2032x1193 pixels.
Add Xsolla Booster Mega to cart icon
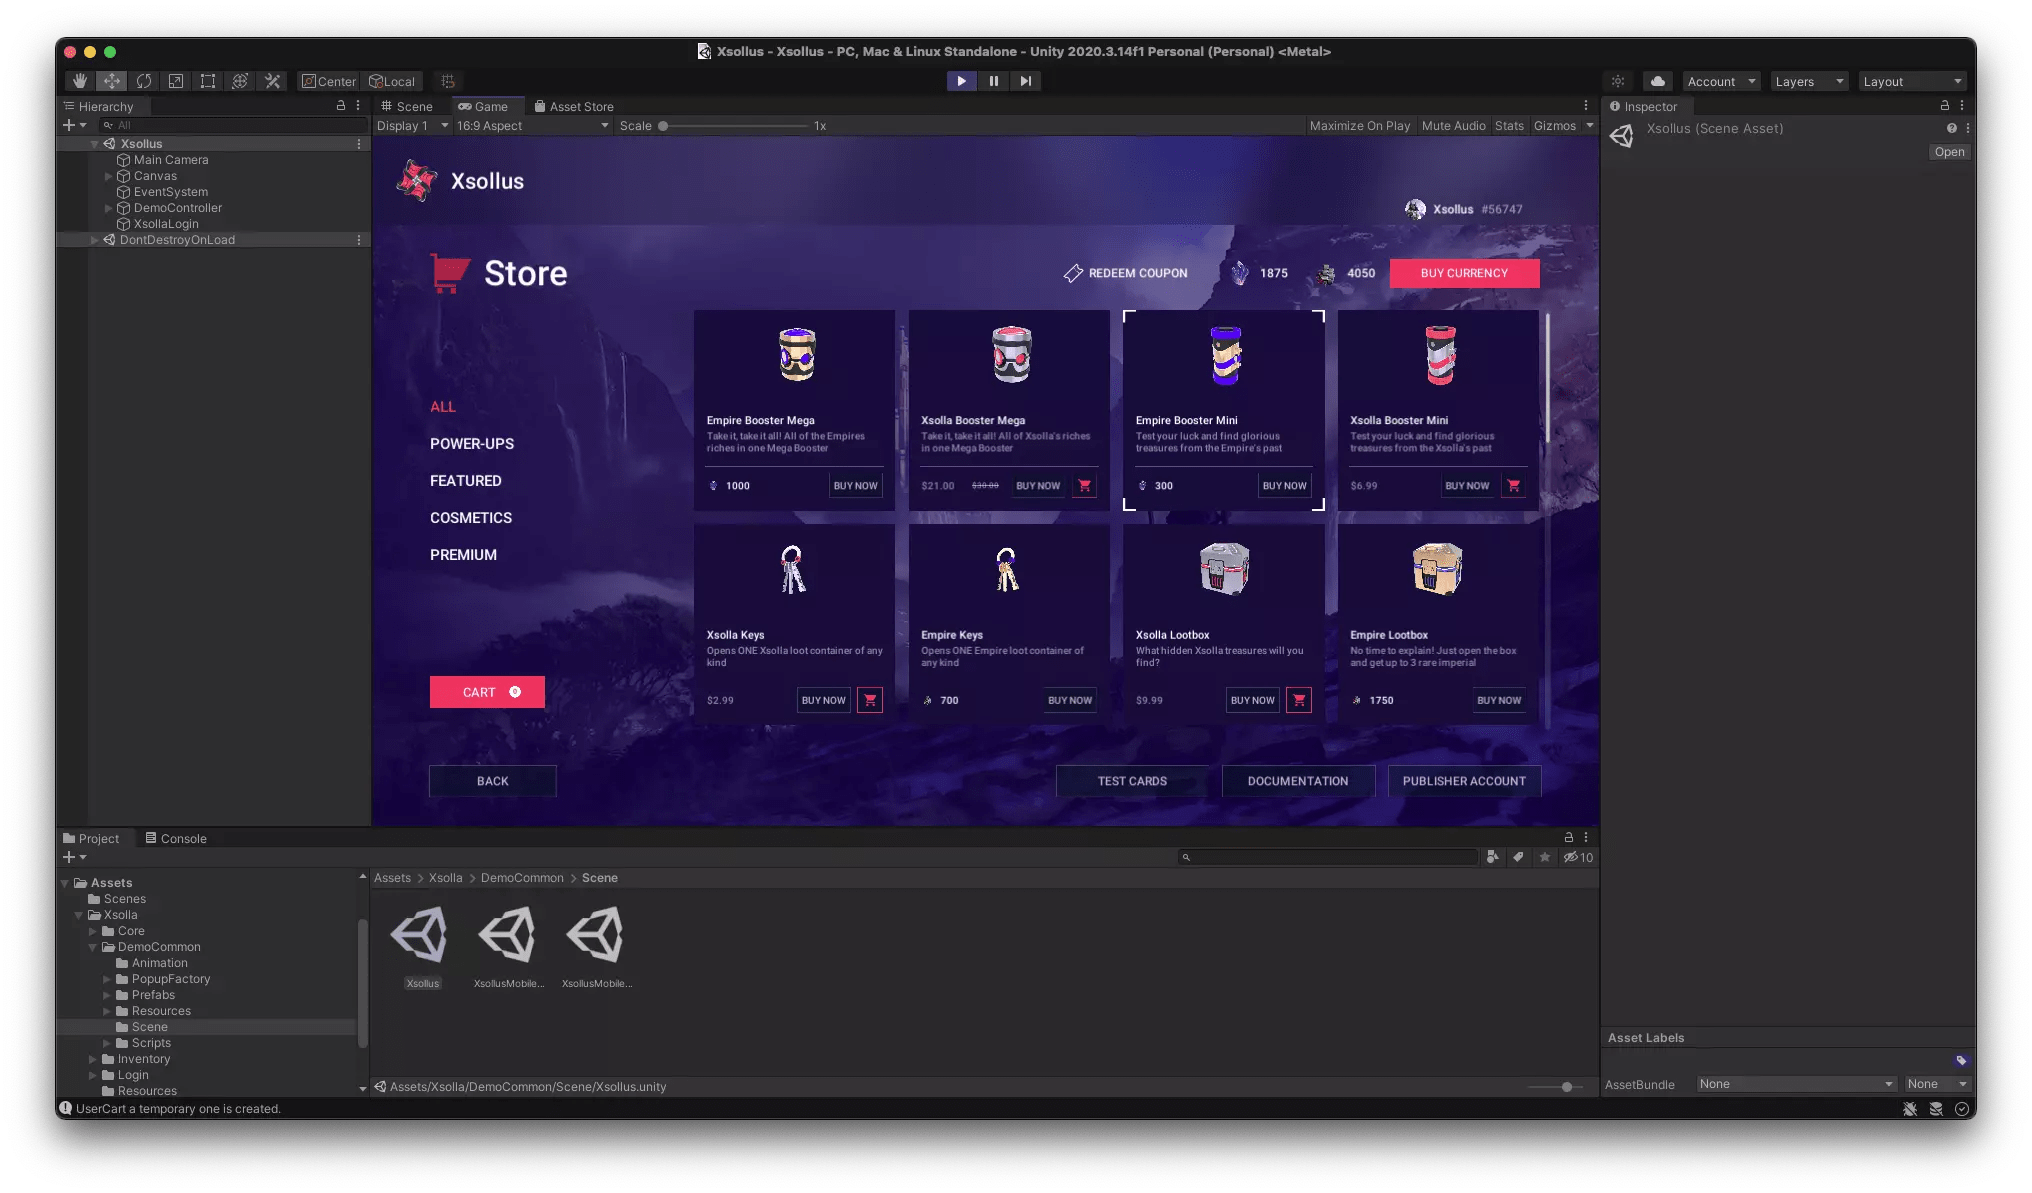click(1085, 486)
